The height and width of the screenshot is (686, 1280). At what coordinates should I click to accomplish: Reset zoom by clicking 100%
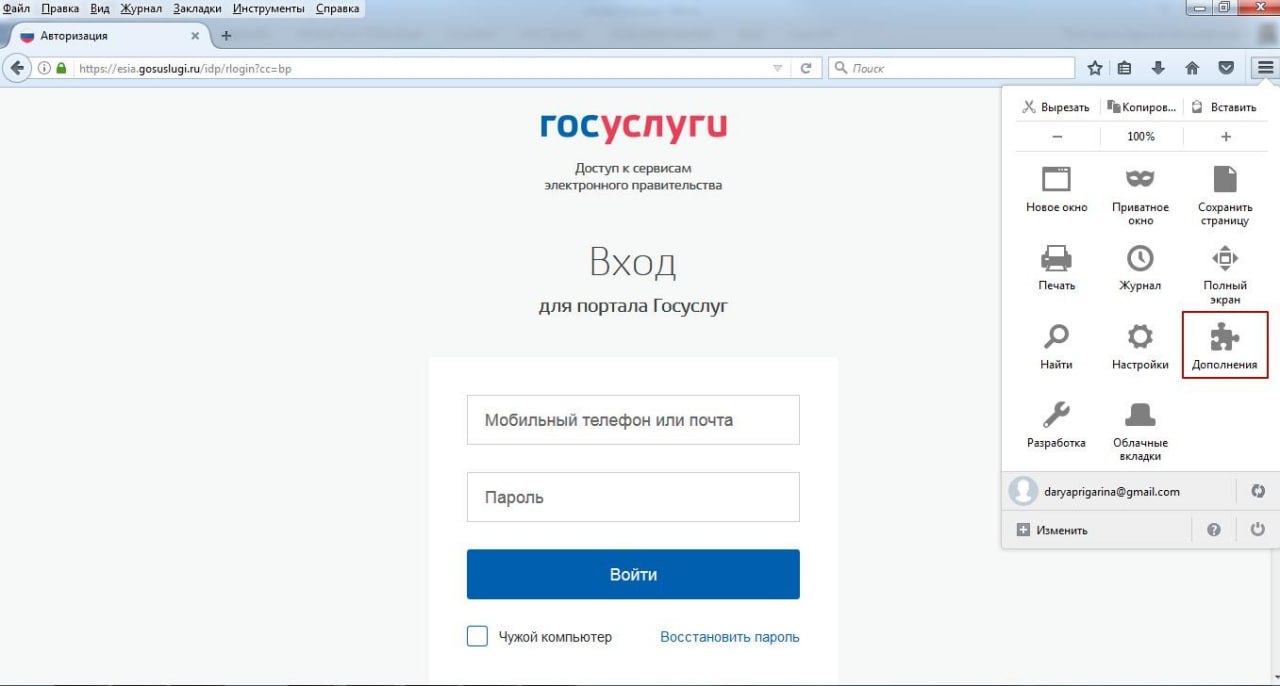click(1141, 136)
